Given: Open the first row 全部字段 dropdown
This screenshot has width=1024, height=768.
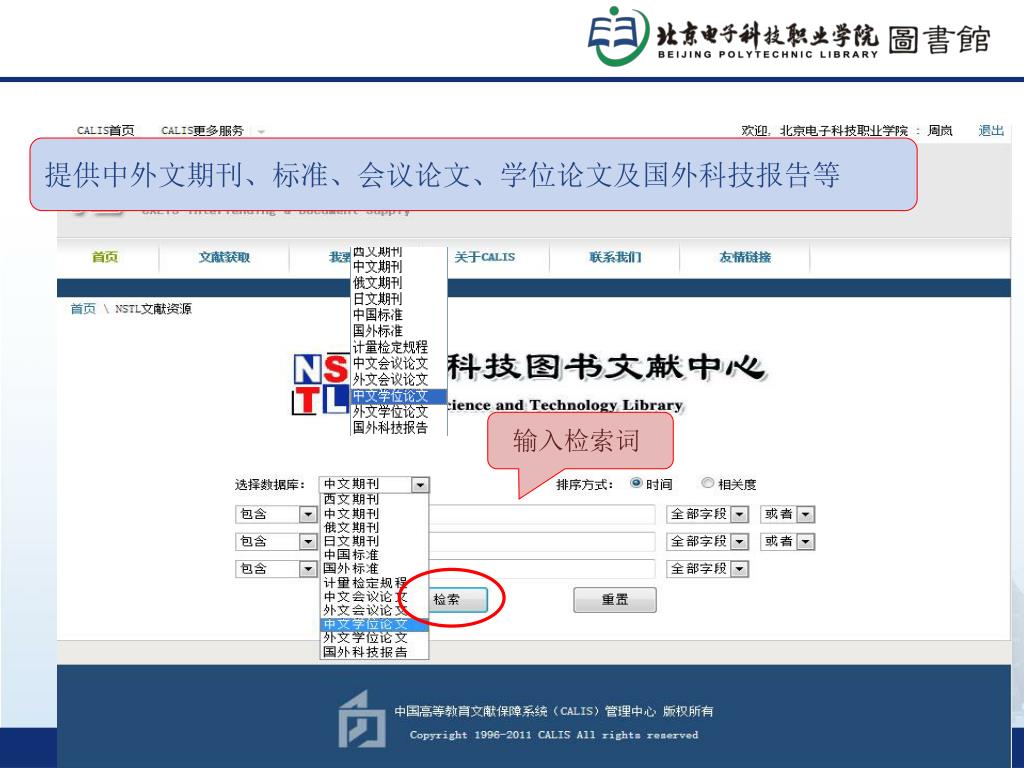Looking at the screenshot, I should (x=707, y=515).
